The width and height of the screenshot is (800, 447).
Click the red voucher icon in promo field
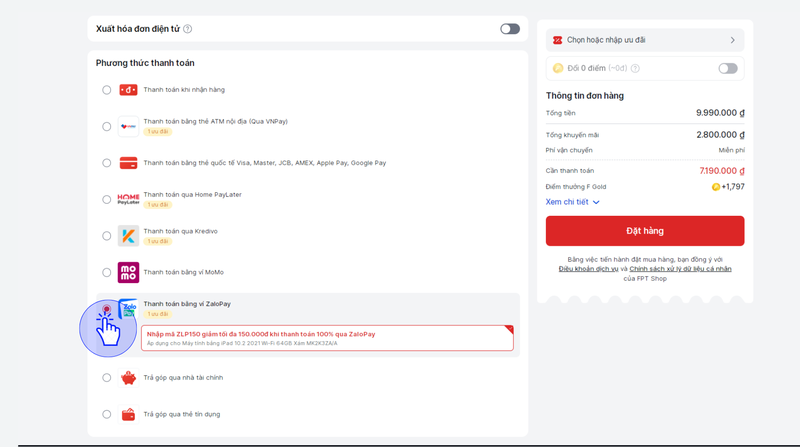558,40
